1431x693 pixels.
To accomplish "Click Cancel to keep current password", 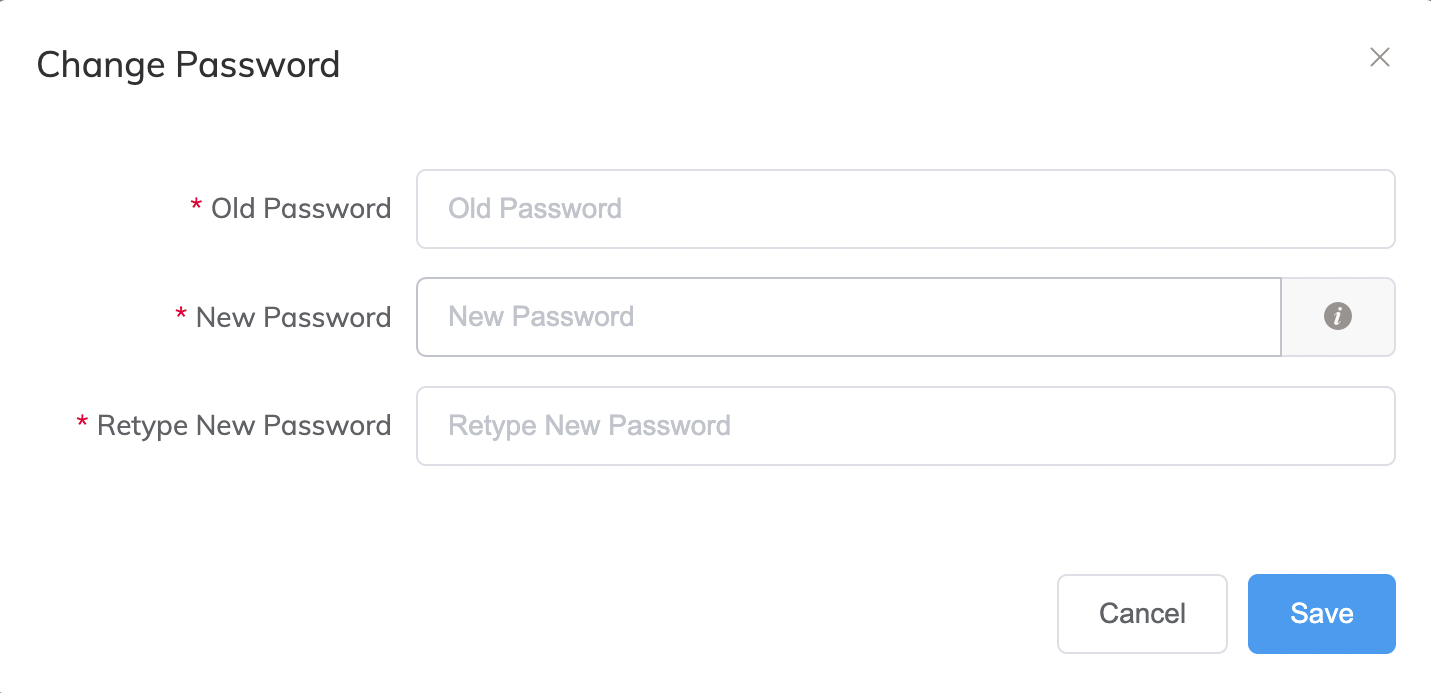I will click(x=1142, y=613).
